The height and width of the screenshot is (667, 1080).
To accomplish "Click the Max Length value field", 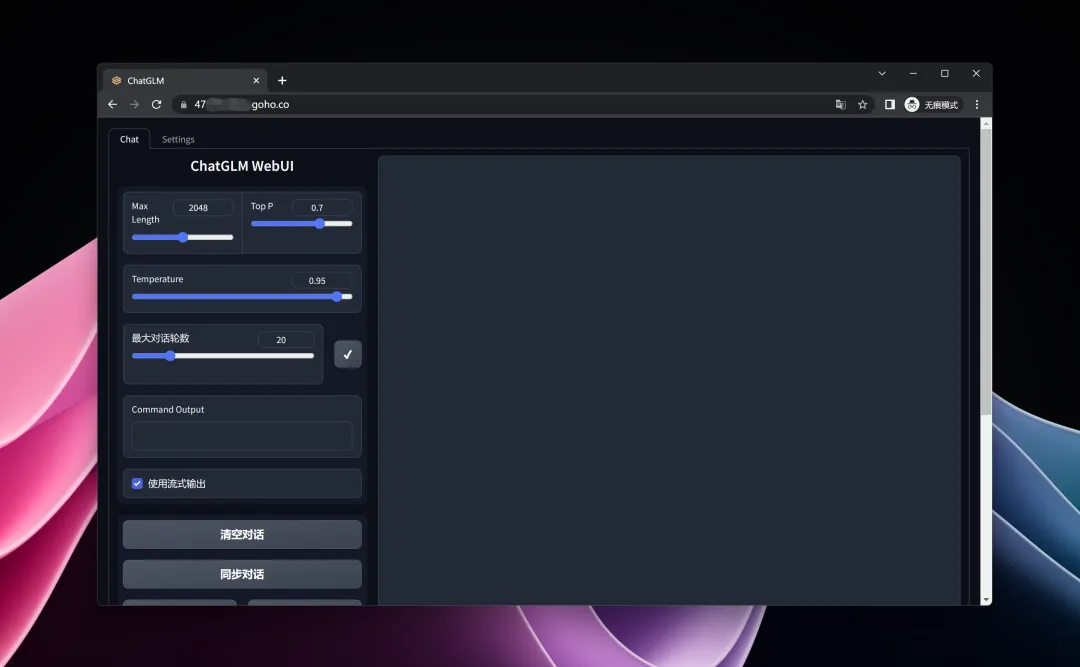I will click(202, 207).
